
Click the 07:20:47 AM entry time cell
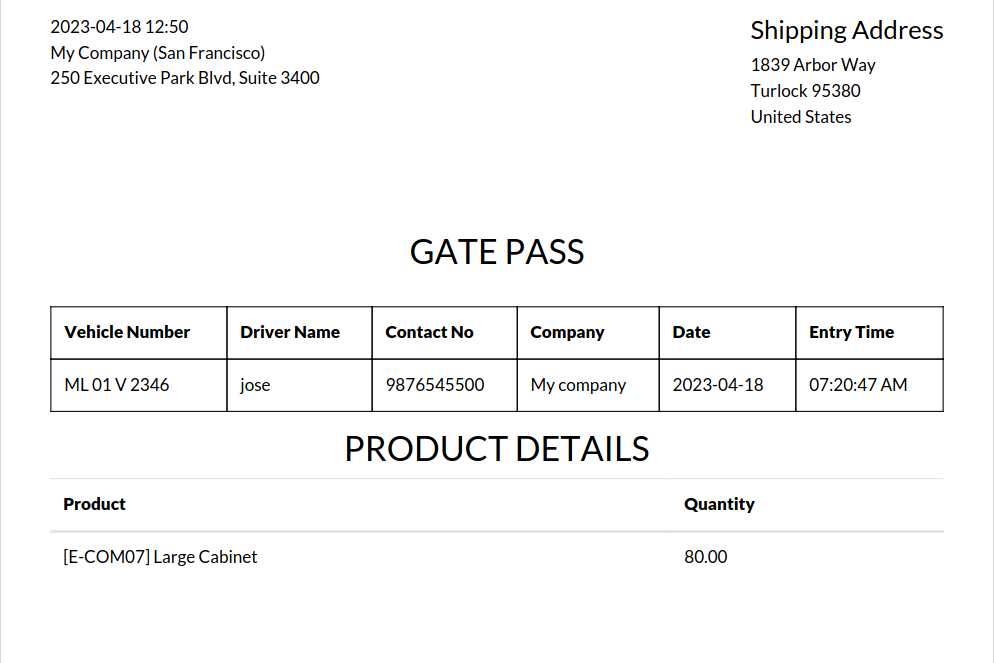click(x=858, y=385)
